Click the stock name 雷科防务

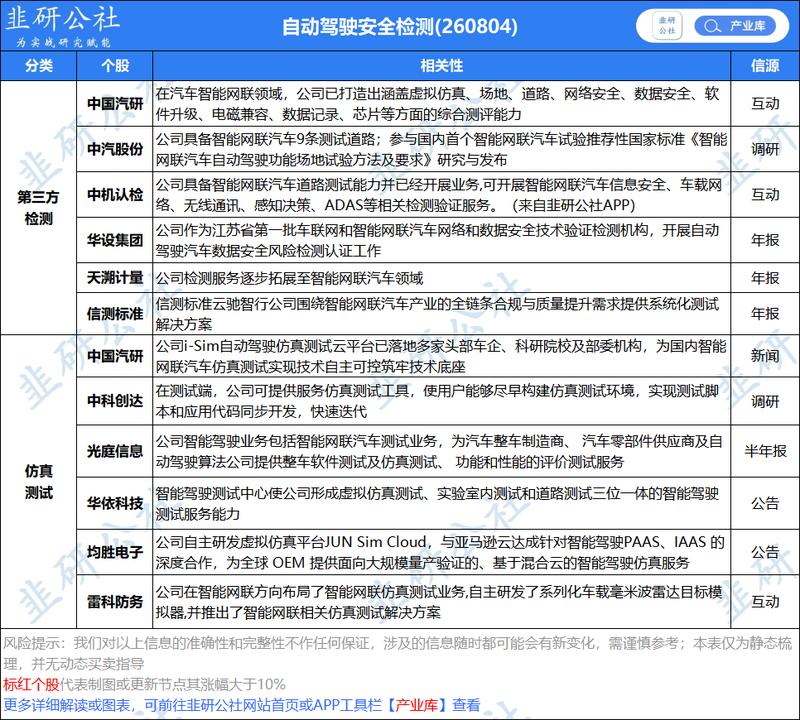(115, 601)
